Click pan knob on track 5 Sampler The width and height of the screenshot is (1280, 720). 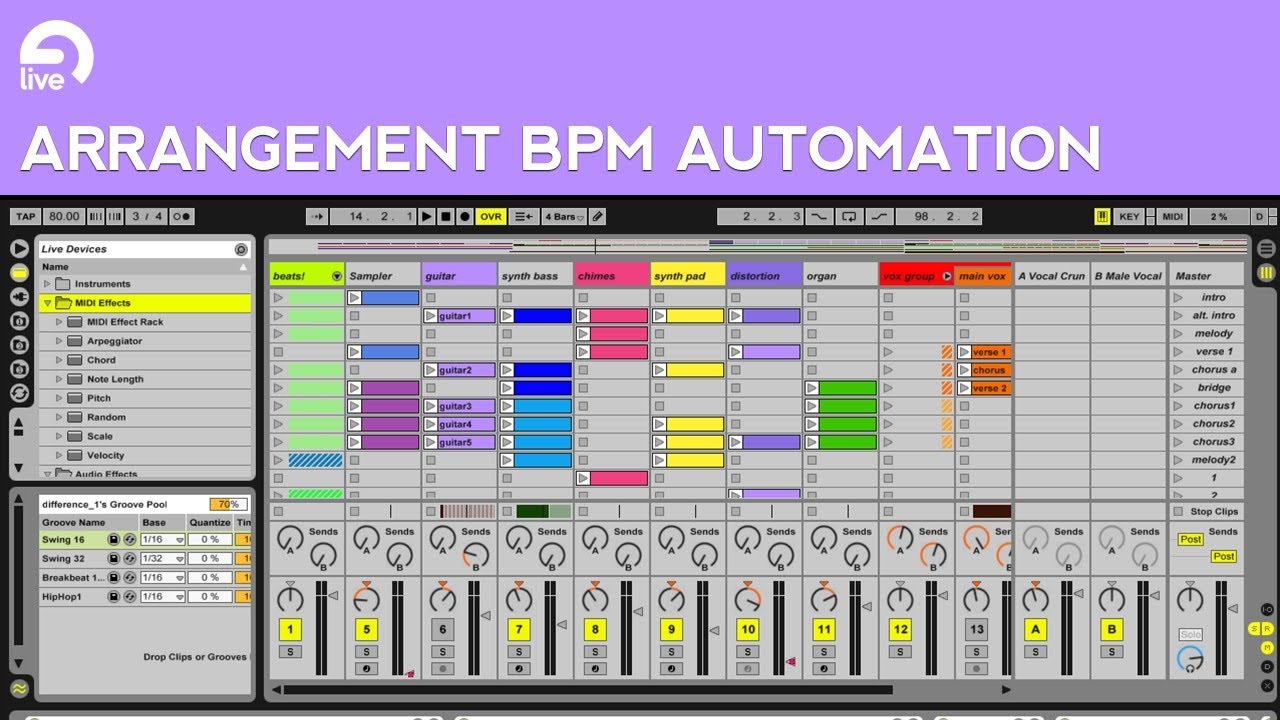tap(366, 599)
